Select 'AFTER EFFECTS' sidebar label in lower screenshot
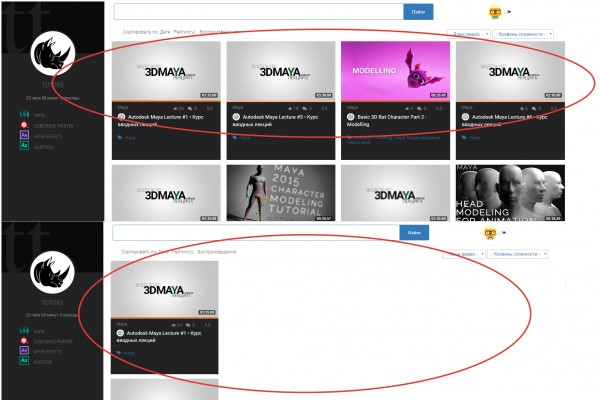 click(x=47, y=352)
